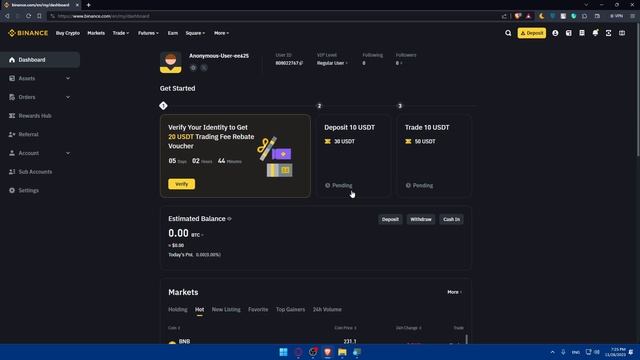Select the Deposit 10 USDT step card
640x360 pixels.
tap(353, 156)
